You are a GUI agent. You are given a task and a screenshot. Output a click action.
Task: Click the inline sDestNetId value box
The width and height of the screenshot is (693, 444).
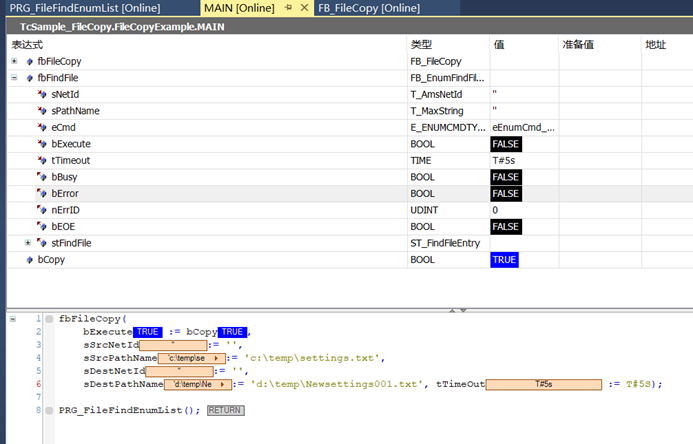coord(179,371)
